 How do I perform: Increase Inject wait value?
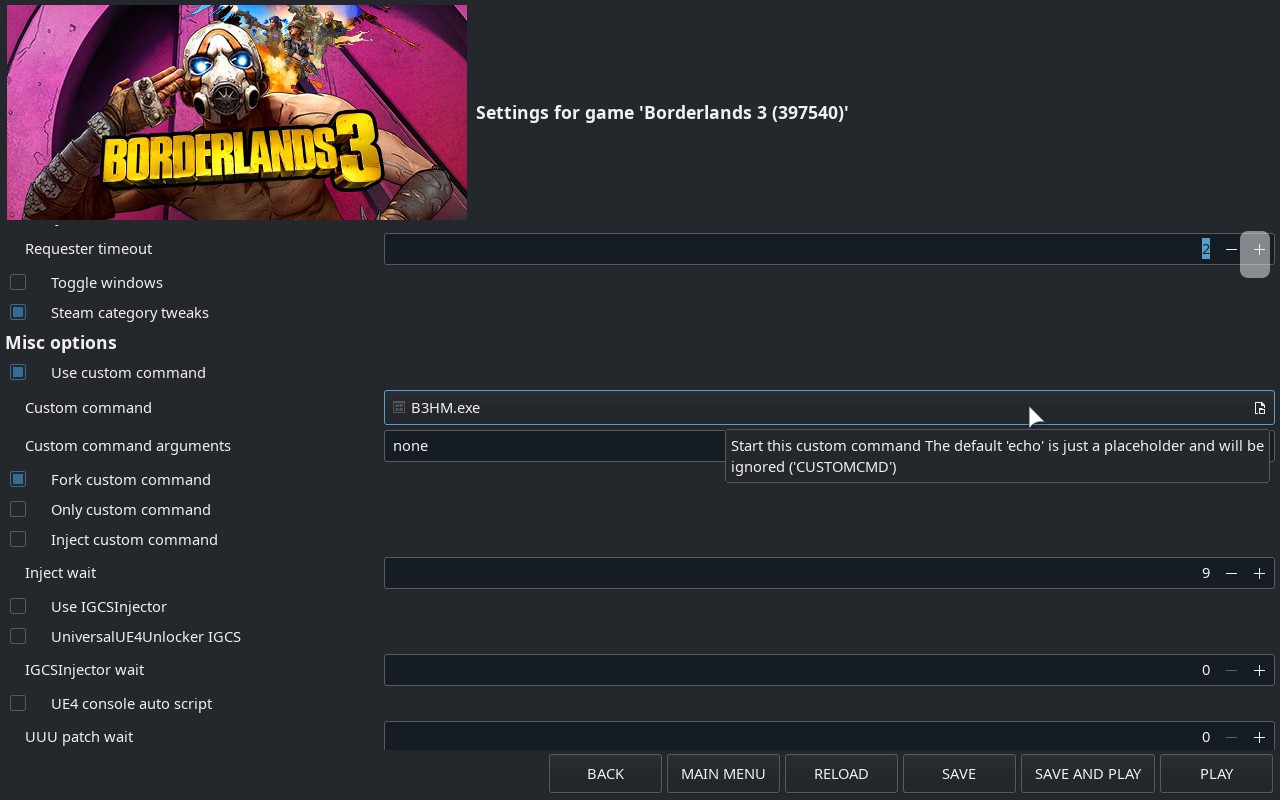point(1259,573)
